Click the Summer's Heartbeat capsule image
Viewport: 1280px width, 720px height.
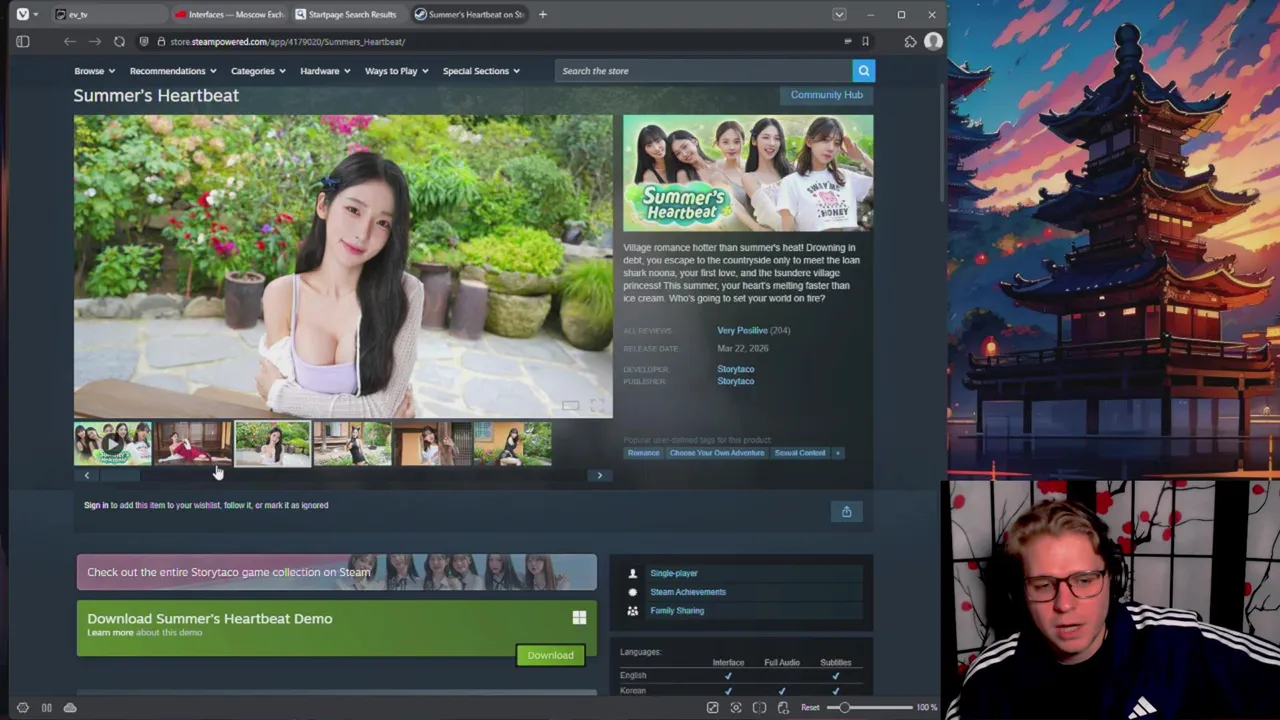tap(748, 174)
